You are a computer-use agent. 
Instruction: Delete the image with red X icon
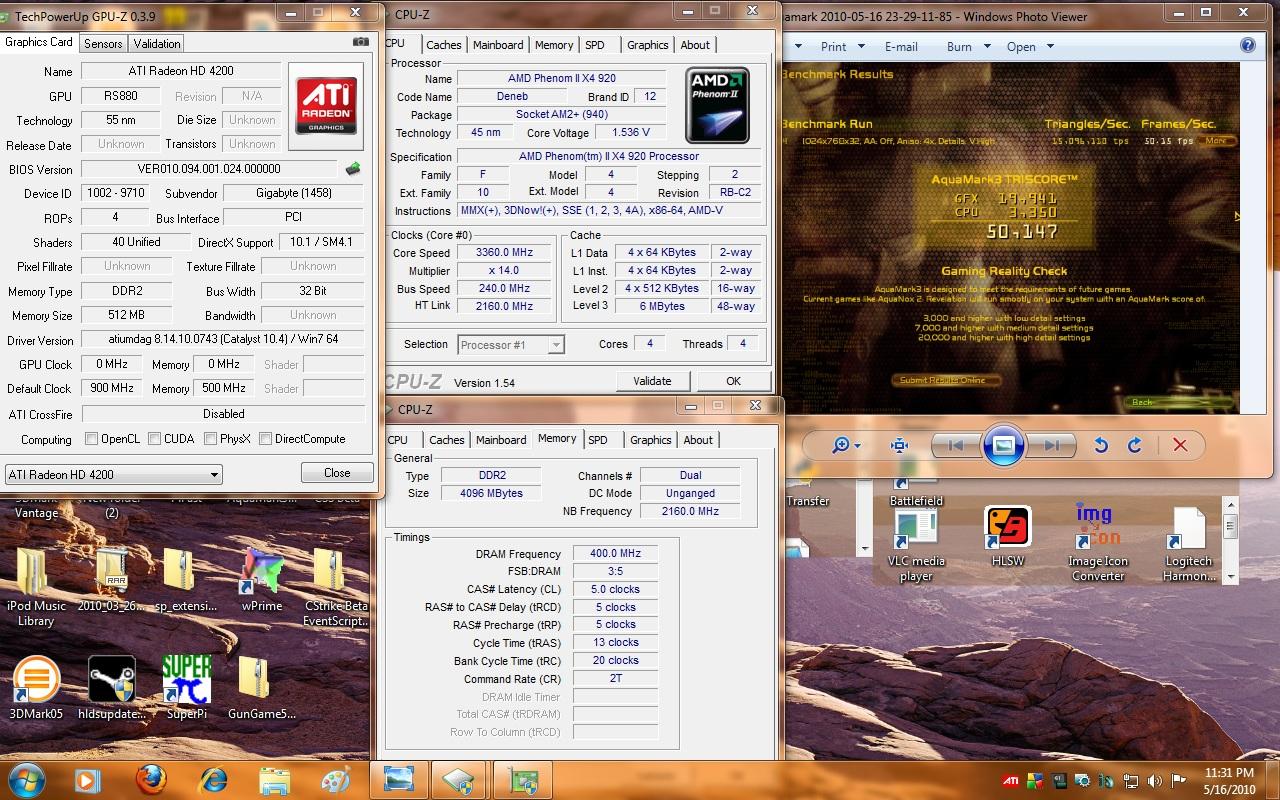click(x=1180, y=445)
